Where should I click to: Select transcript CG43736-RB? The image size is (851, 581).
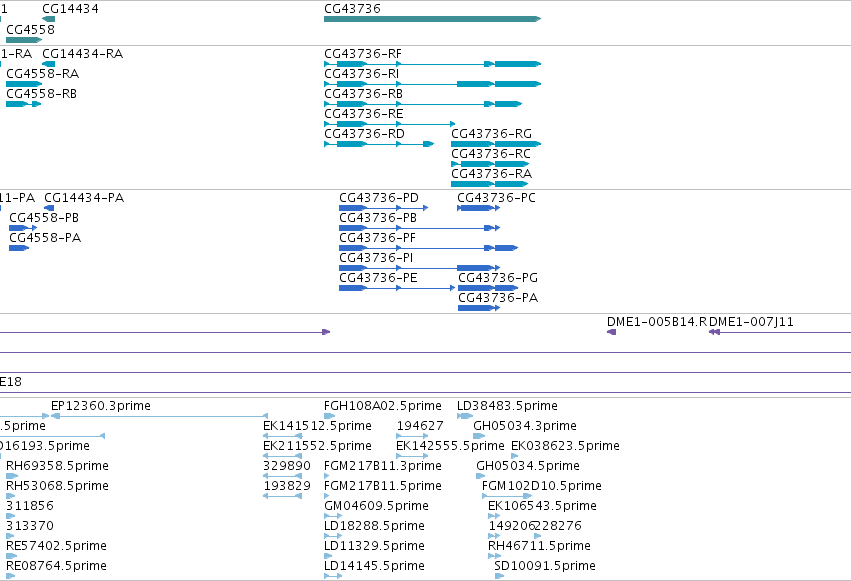[423, 104]
